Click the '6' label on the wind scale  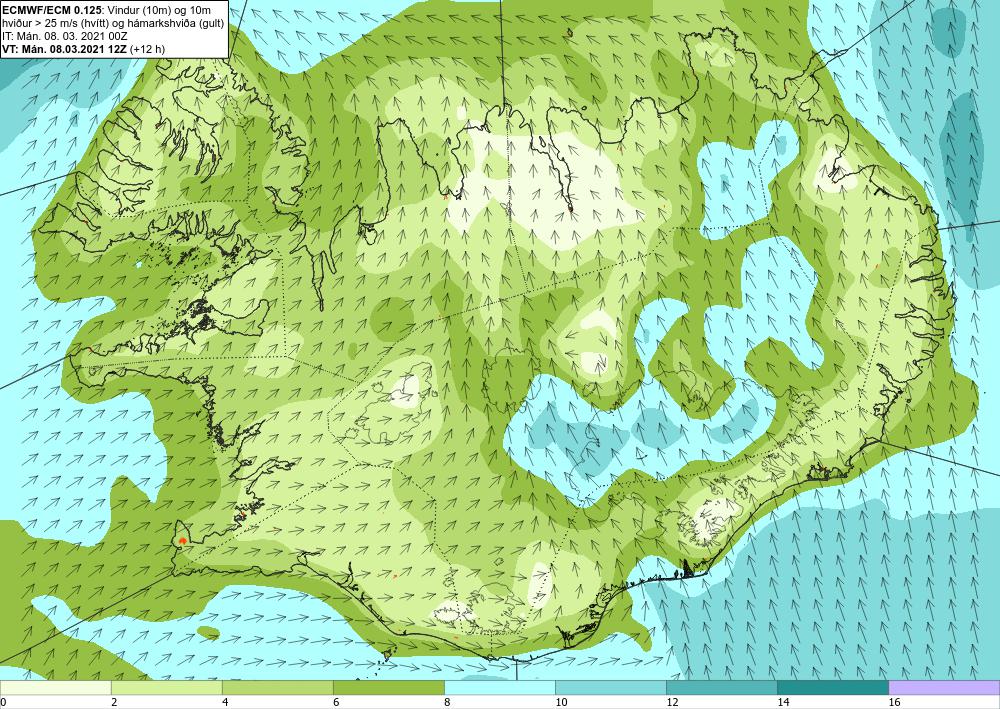(336, 702)
